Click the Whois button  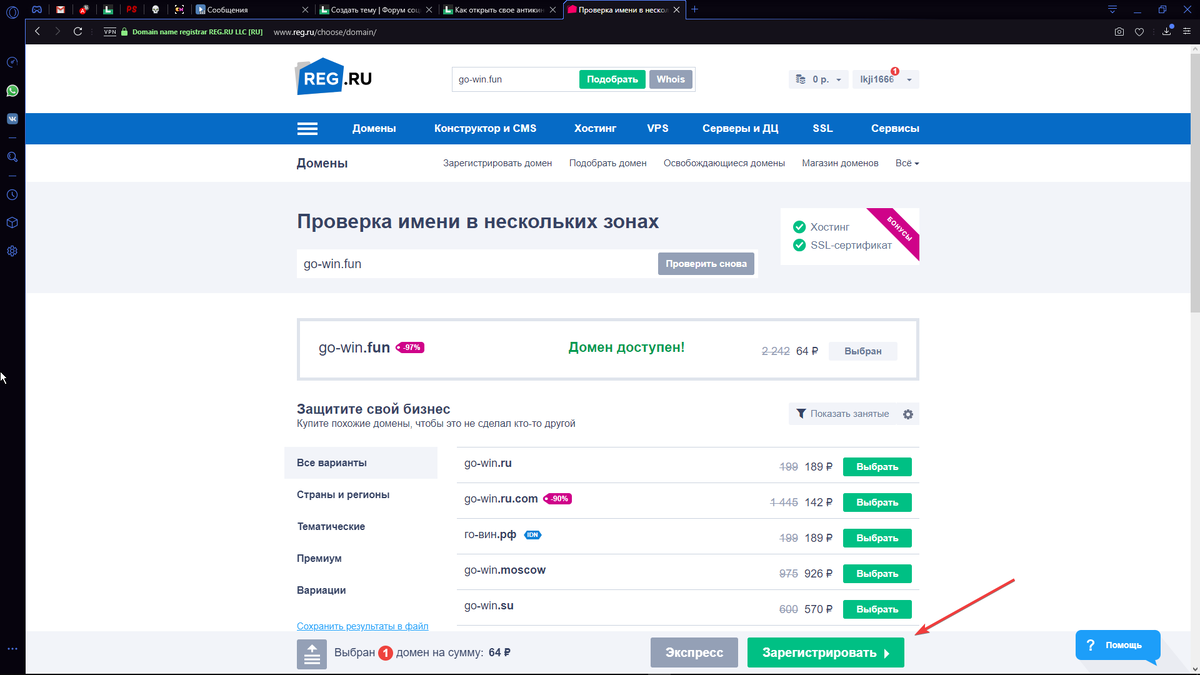671,79
